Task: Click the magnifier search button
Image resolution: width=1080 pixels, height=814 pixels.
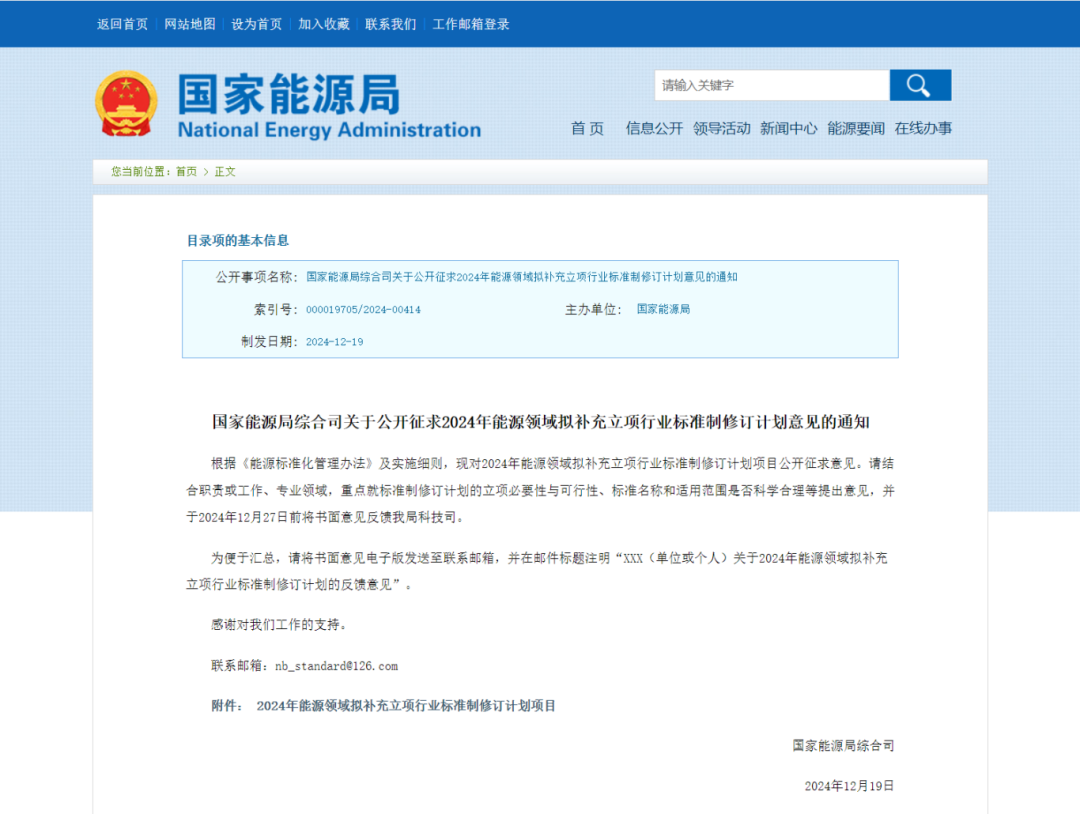Action: point(919,86)
